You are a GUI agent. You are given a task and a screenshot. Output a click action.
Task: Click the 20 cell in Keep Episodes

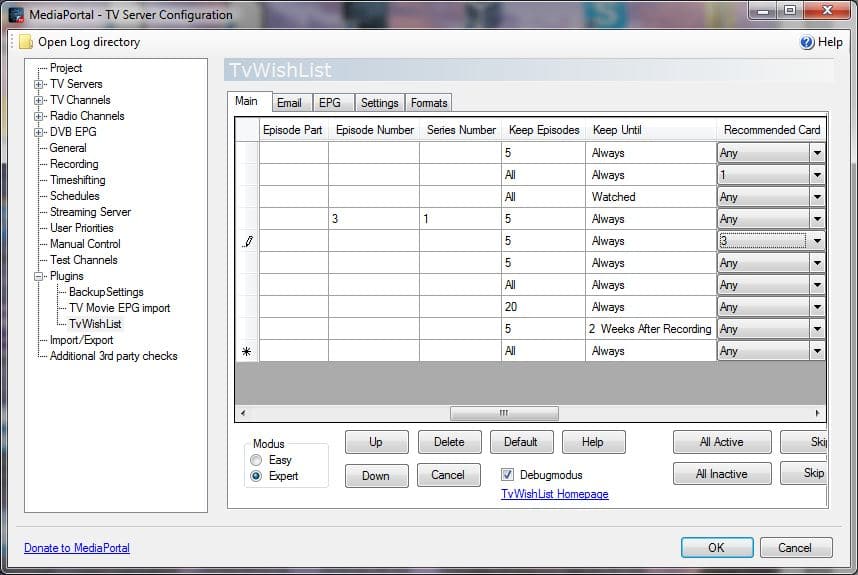tap(543, 307)
